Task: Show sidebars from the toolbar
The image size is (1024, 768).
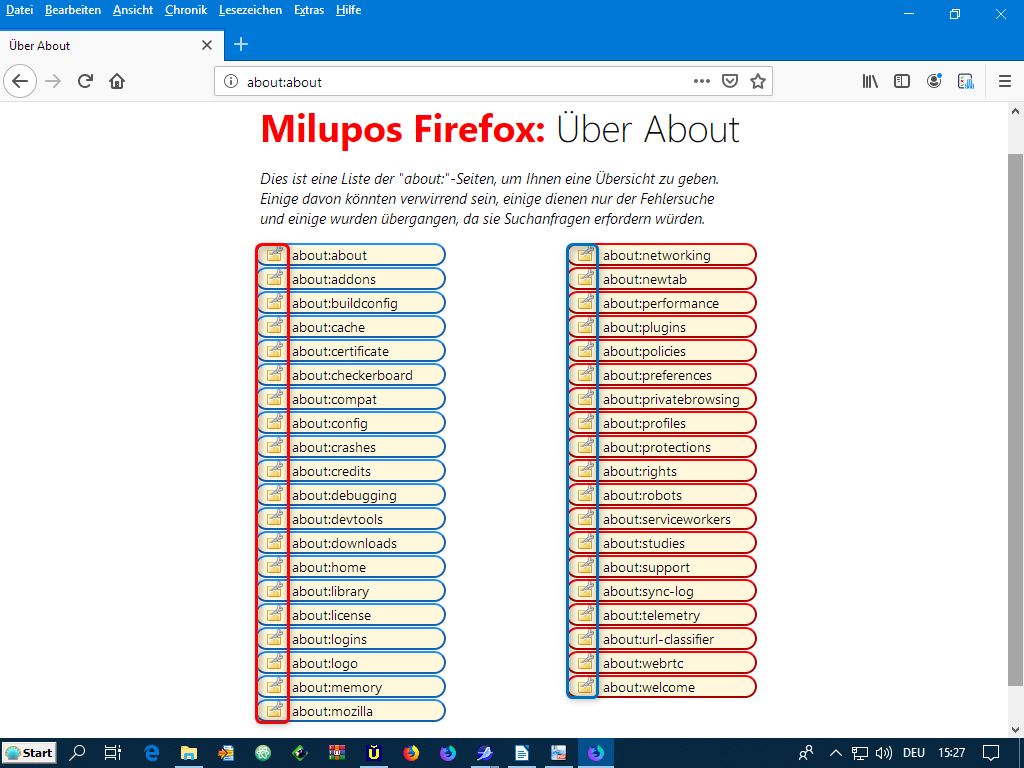Action: coord(902,82)
